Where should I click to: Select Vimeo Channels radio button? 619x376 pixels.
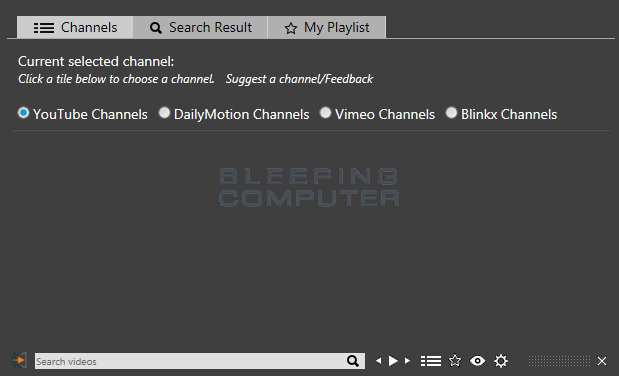(325, 113)
